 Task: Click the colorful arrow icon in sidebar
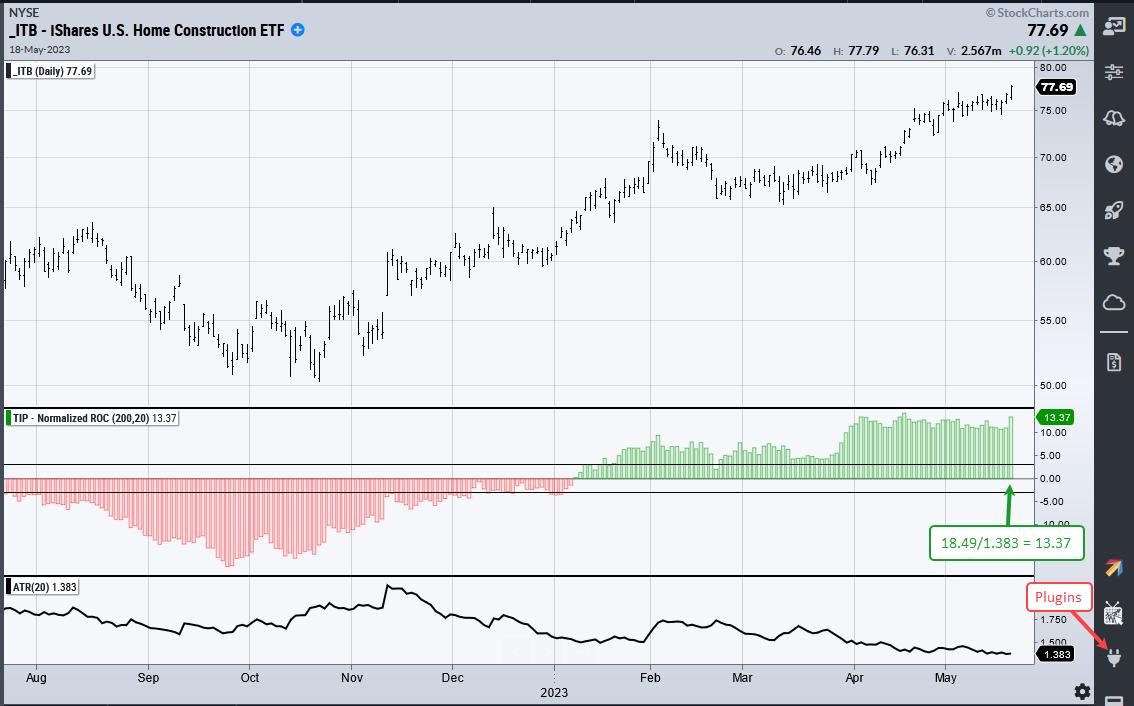[1114, 568]
